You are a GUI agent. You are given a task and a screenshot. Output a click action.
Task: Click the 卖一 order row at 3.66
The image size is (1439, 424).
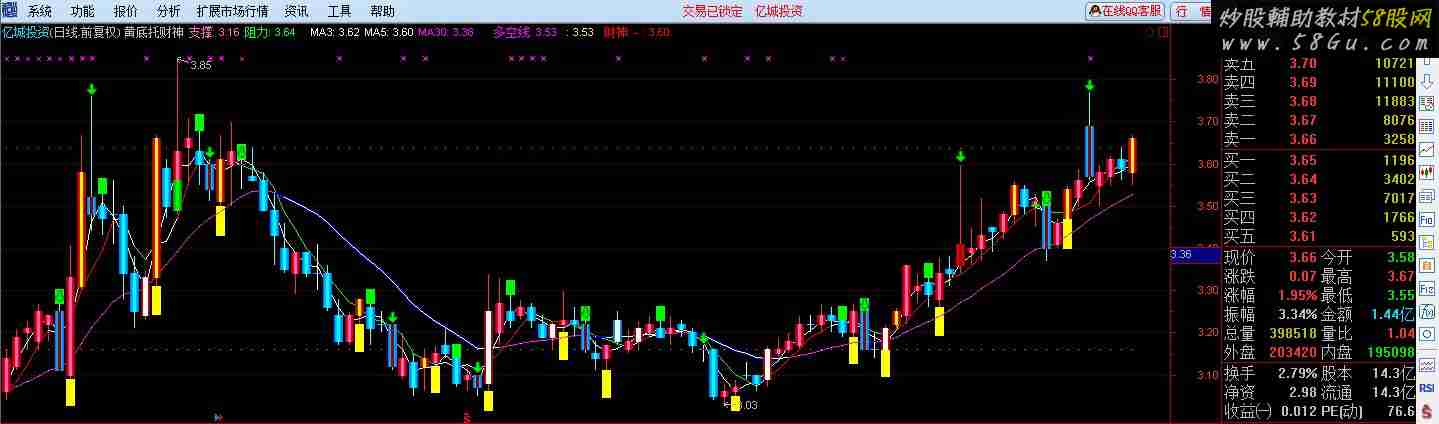pos(1319,139)
